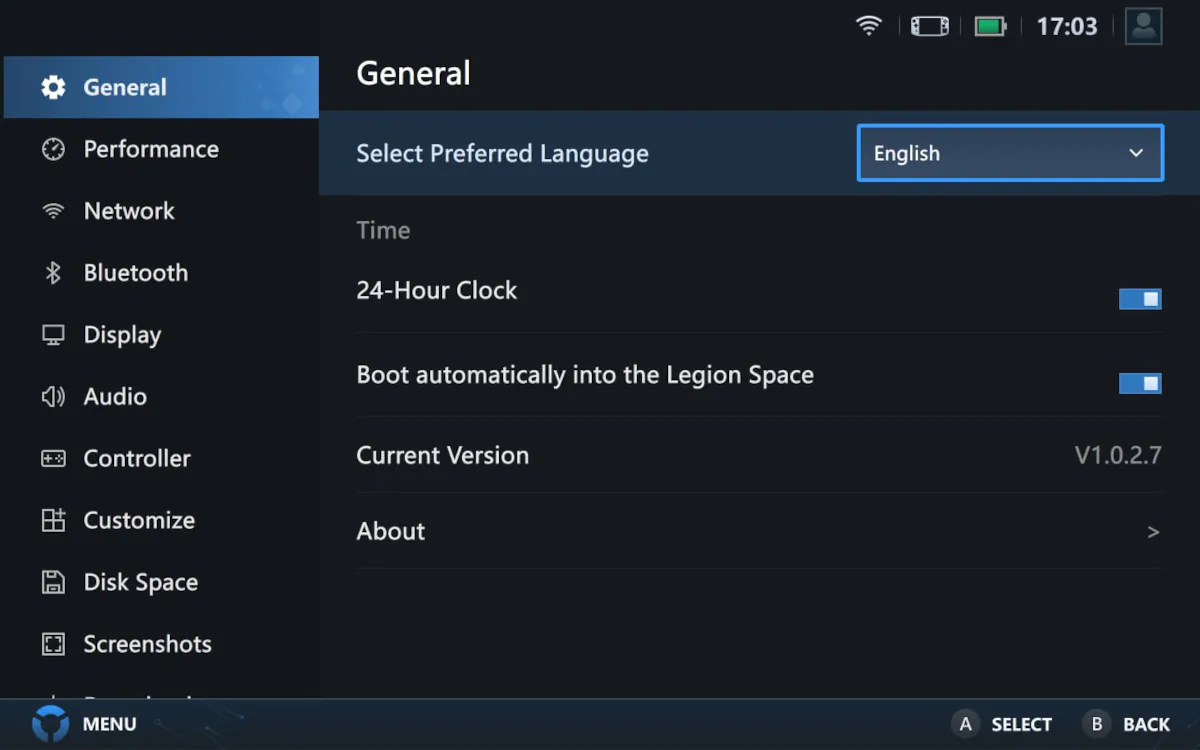The width and height of the screenshot is (1200, 750).
Task: Open Network via the sidebar Wi-Fi icon
Action: pyautogui.click(x=53, y=212)
